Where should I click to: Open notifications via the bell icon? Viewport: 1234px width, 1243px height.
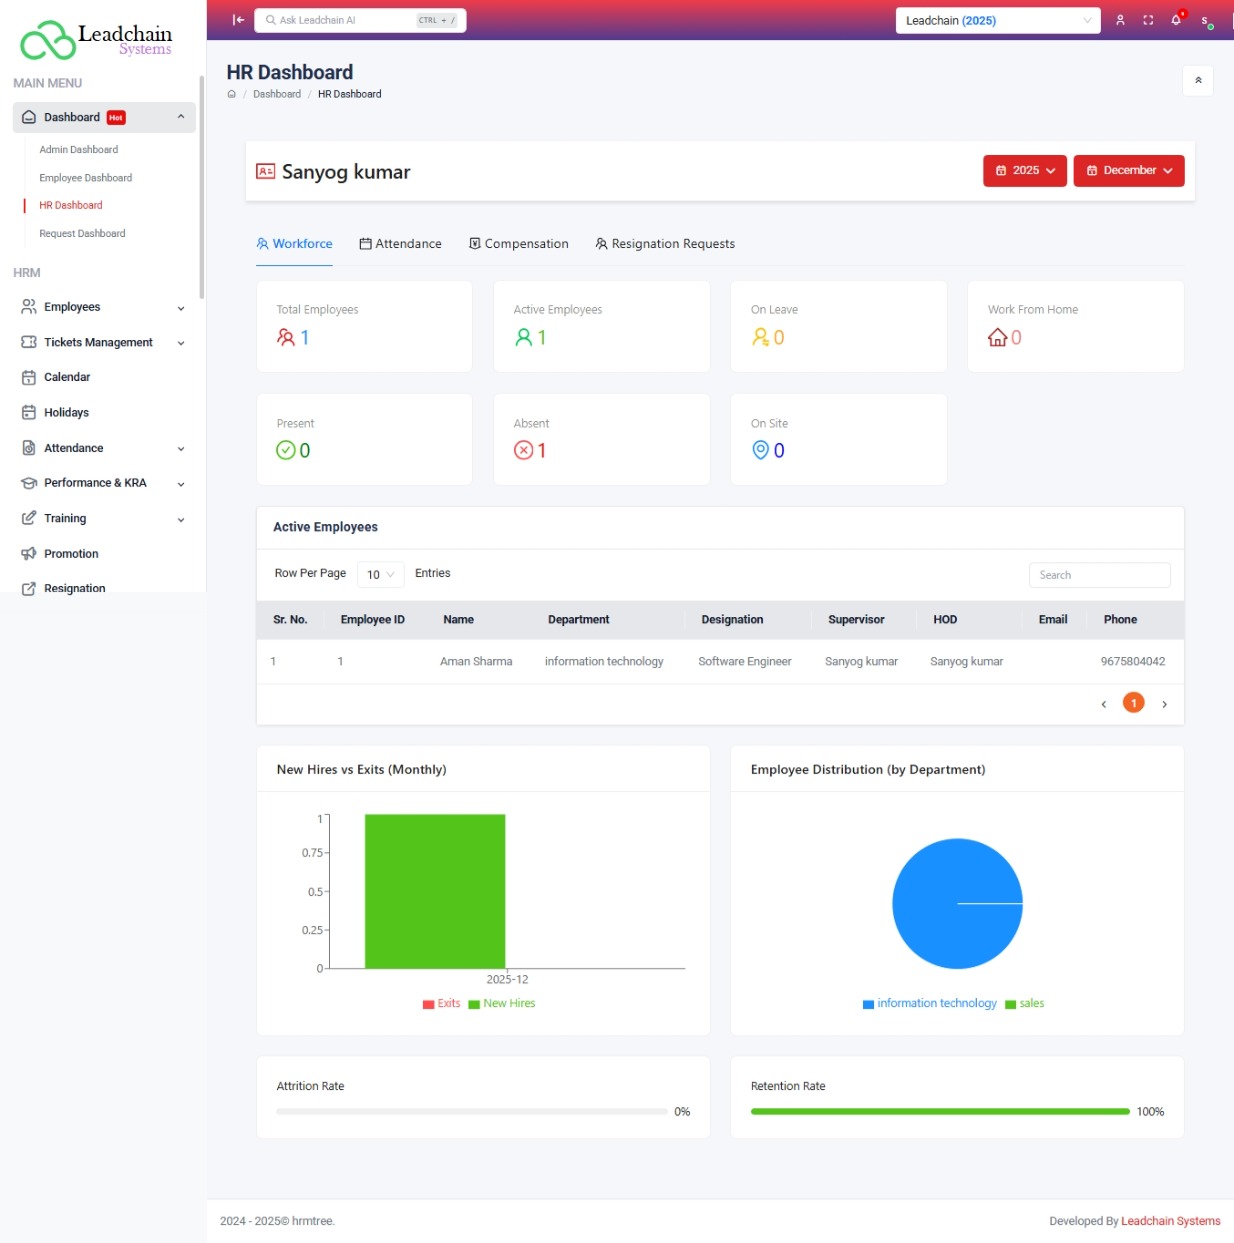tap(1175, 19)
